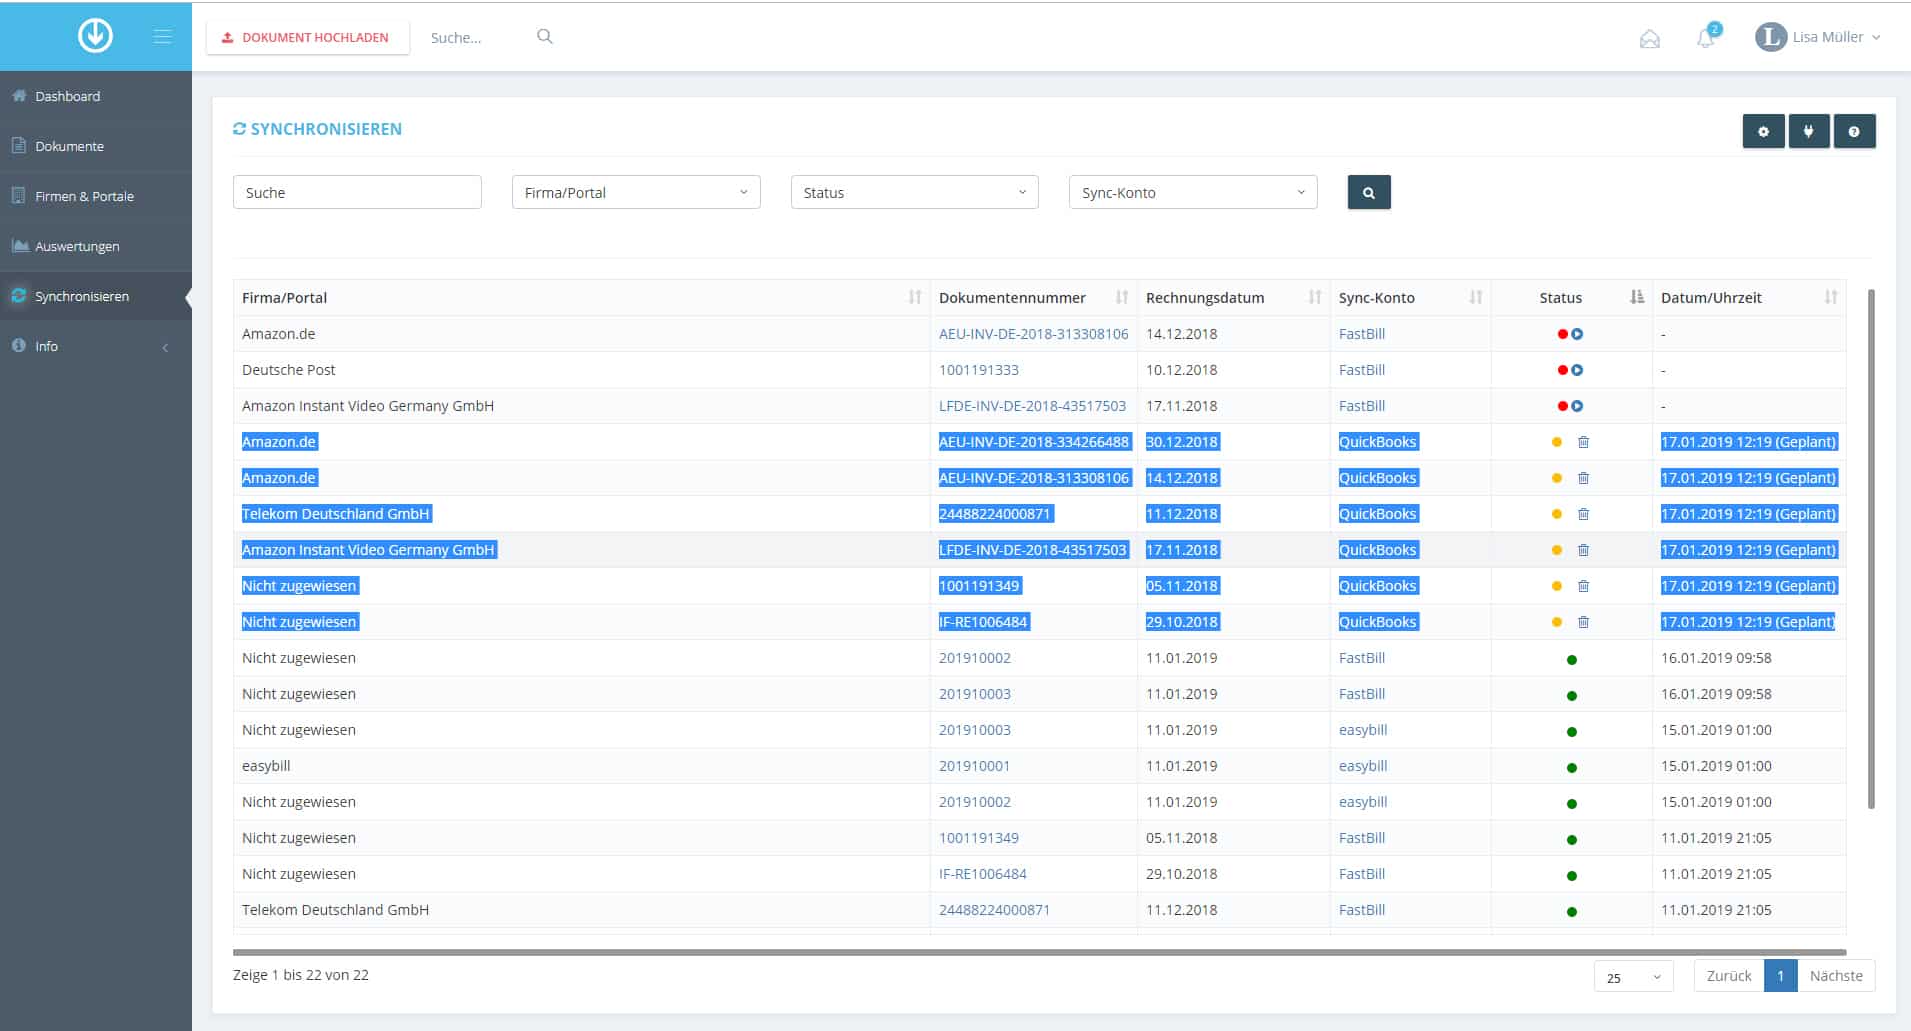The height and width of the screenshot is (1031, 1911).
Task: Click the plug connection button
Action: pyautogui.click(x=1808, y=131)
